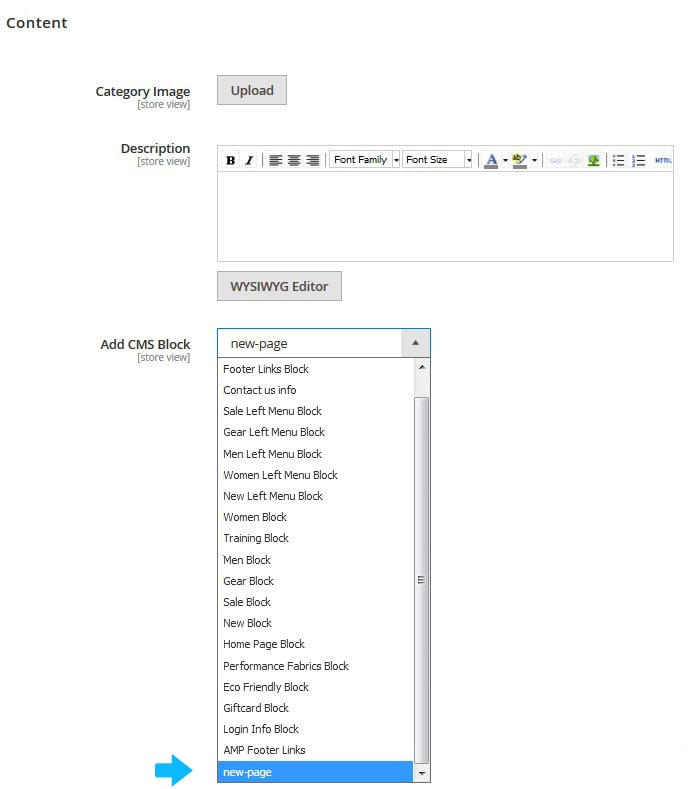The height and width of the screenshot is (789, 694).
Task: Click the insert link icon
Action: [x=556, y=161]
